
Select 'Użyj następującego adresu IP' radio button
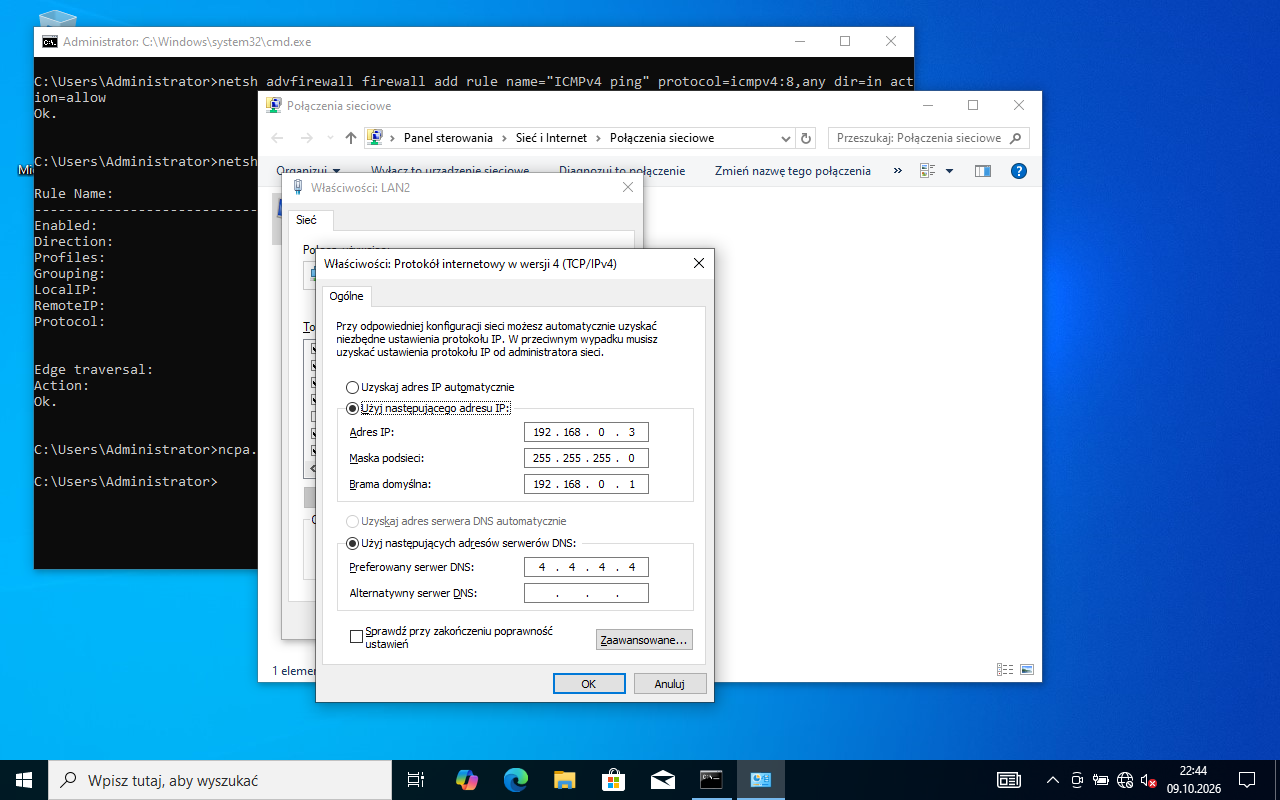352,408
